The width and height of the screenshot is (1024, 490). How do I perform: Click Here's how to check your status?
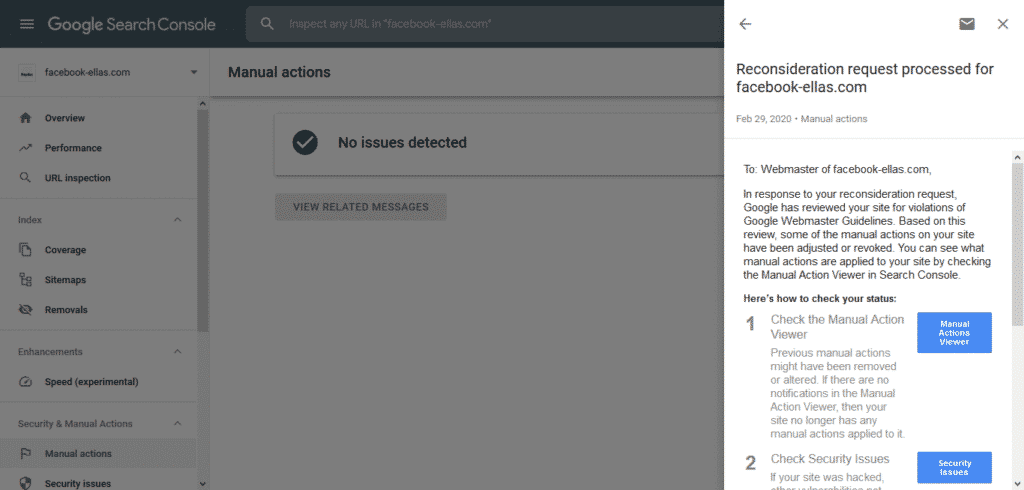(x=820, y=299)
